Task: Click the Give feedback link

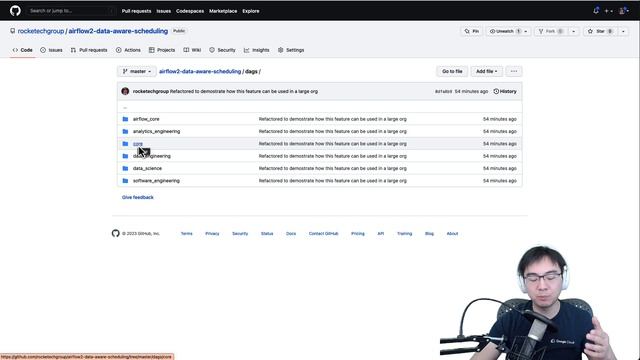Action: pos(138,197)
